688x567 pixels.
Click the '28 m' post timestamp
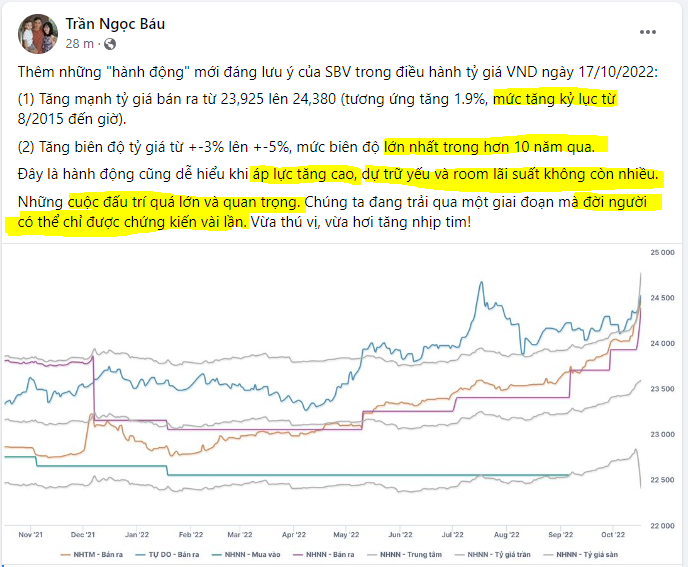point(79,44)
